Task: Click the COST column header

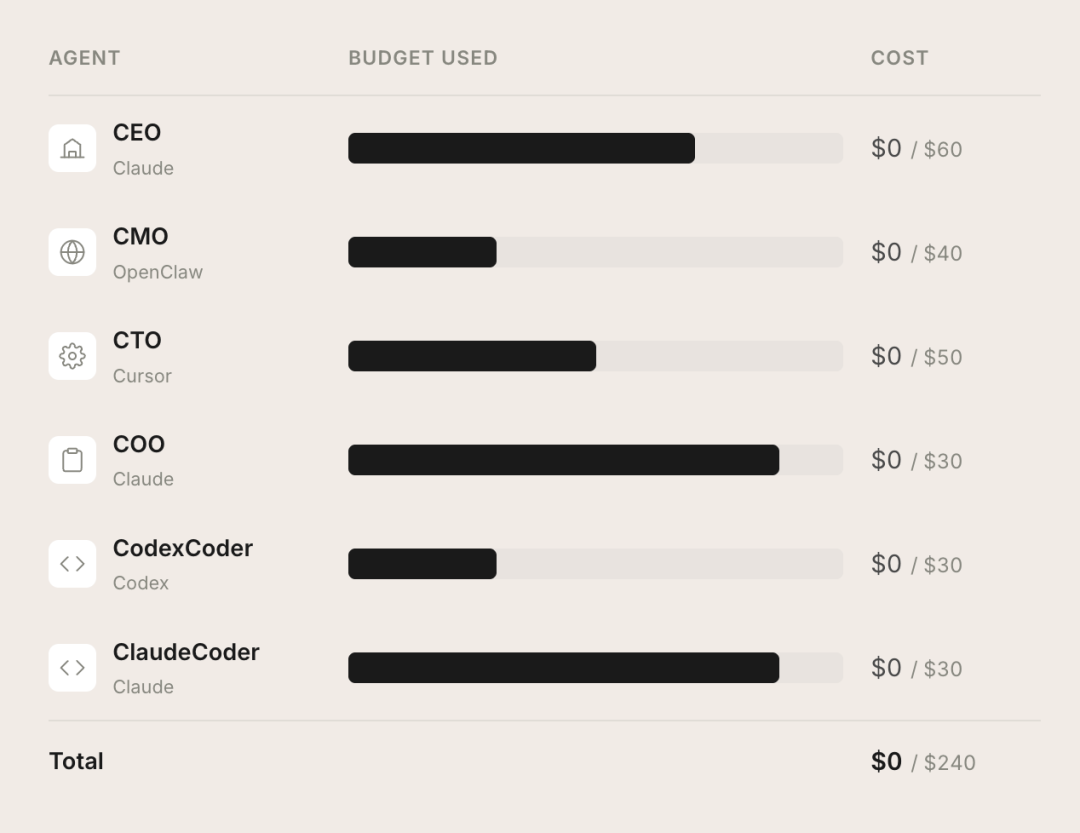Action: 899,58
